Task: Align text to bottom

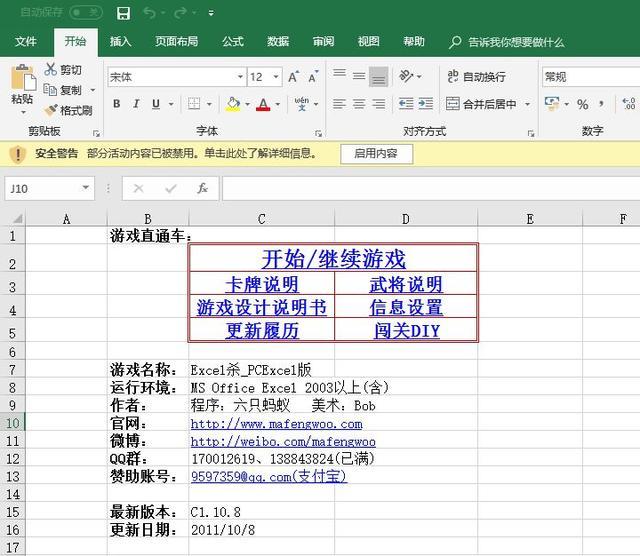Action: pyautogui.click(x=378, y=77)
